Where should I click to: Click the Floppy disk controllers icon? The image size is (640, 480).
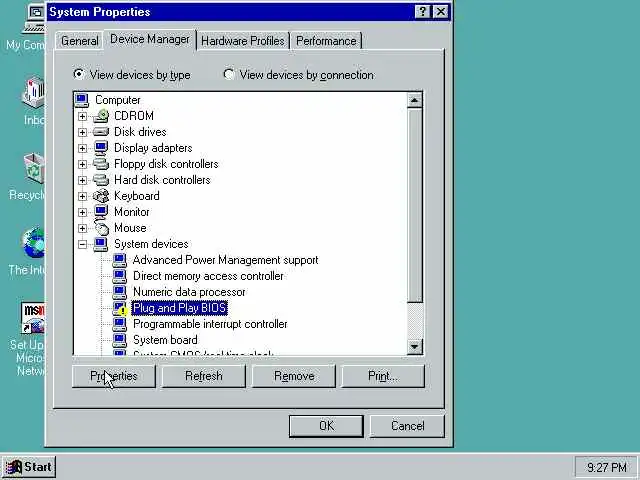(x=101, y=164)
